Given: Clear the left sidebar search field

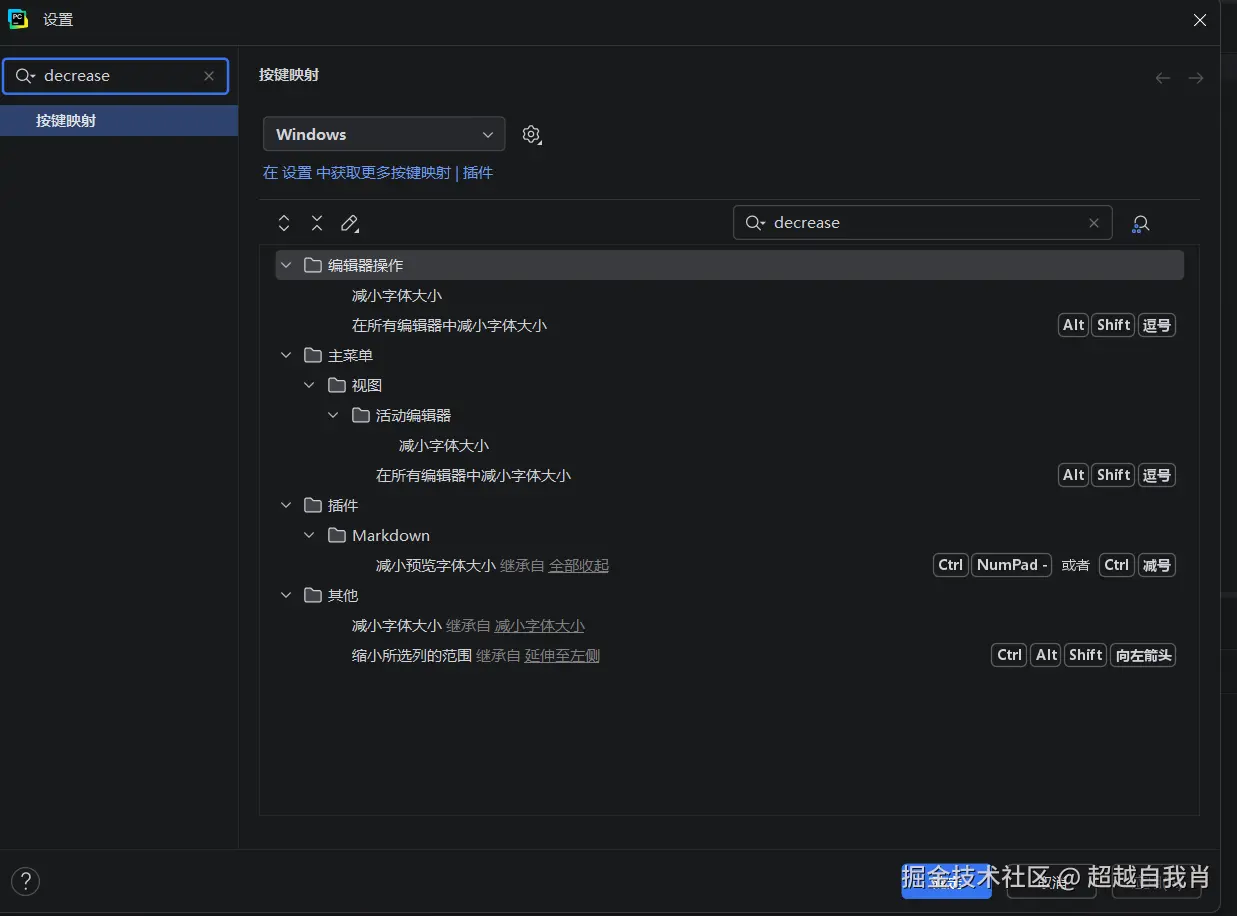Looking at the screenshot, I should [x=209, y=76].
